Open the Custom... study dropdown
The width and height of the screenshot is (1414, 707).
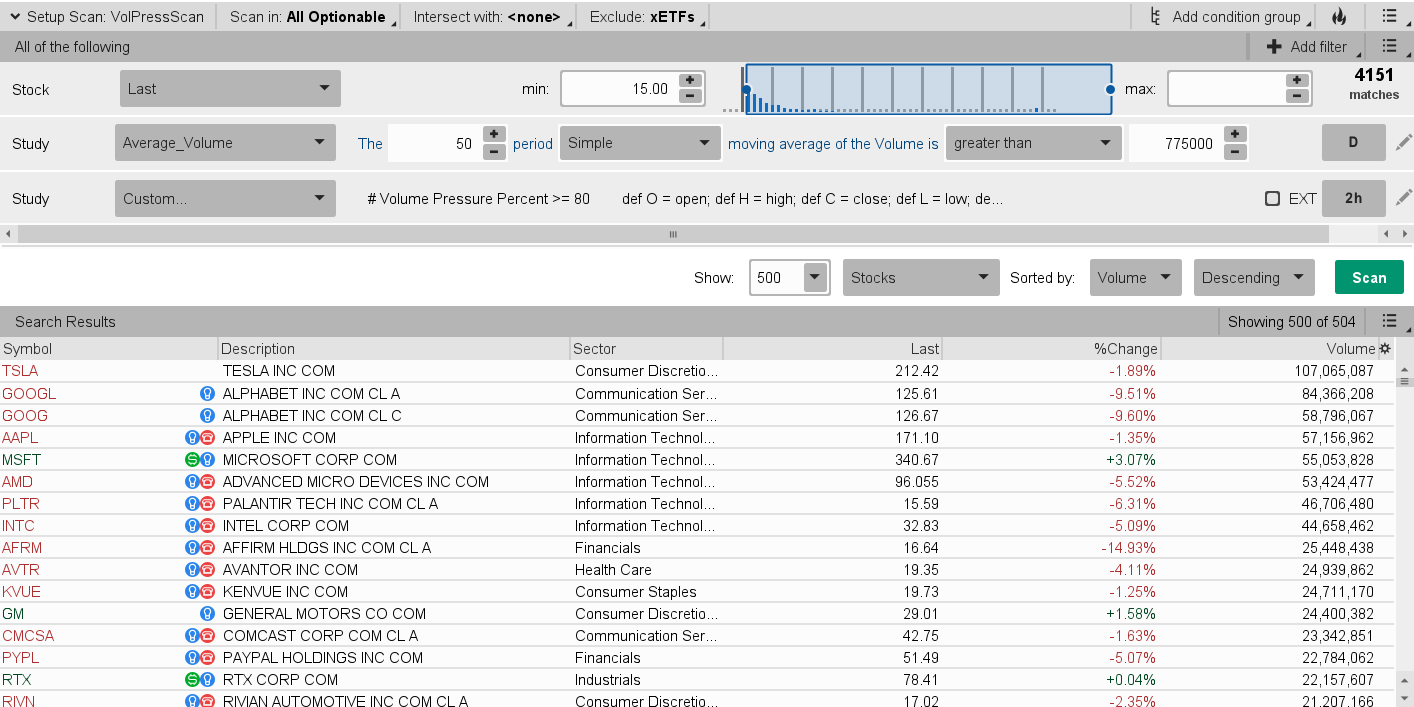[225, 198]
